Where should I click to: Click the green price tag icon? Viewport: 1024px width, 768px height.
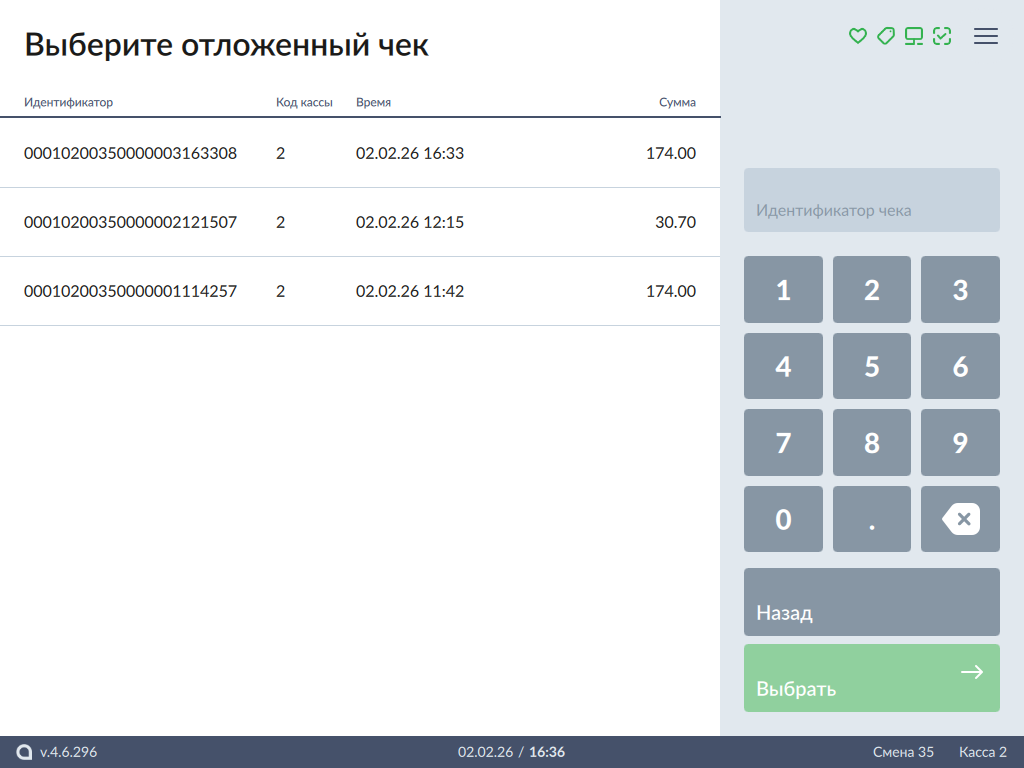pos(885,36)
